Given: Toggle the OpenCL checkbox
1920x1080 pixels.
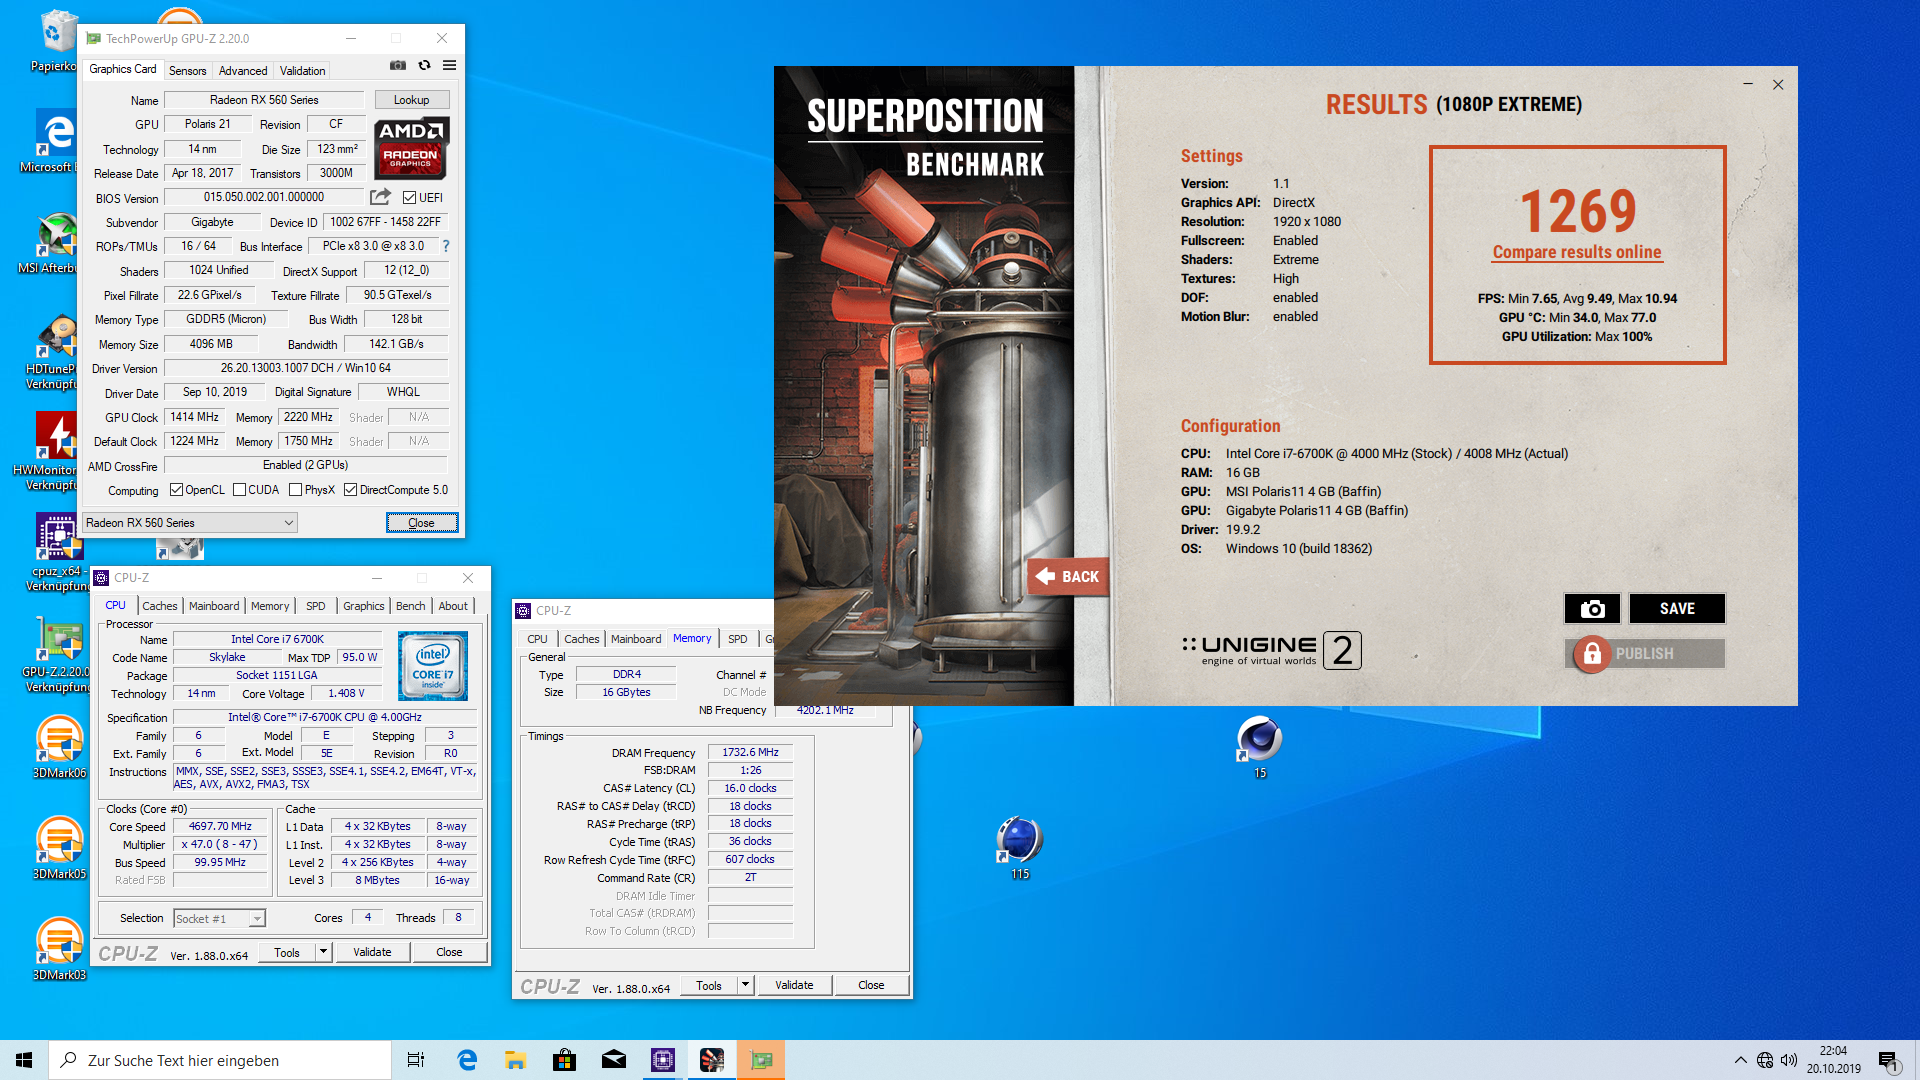Looking at the screenshot, I should click(x=176, y=490).
